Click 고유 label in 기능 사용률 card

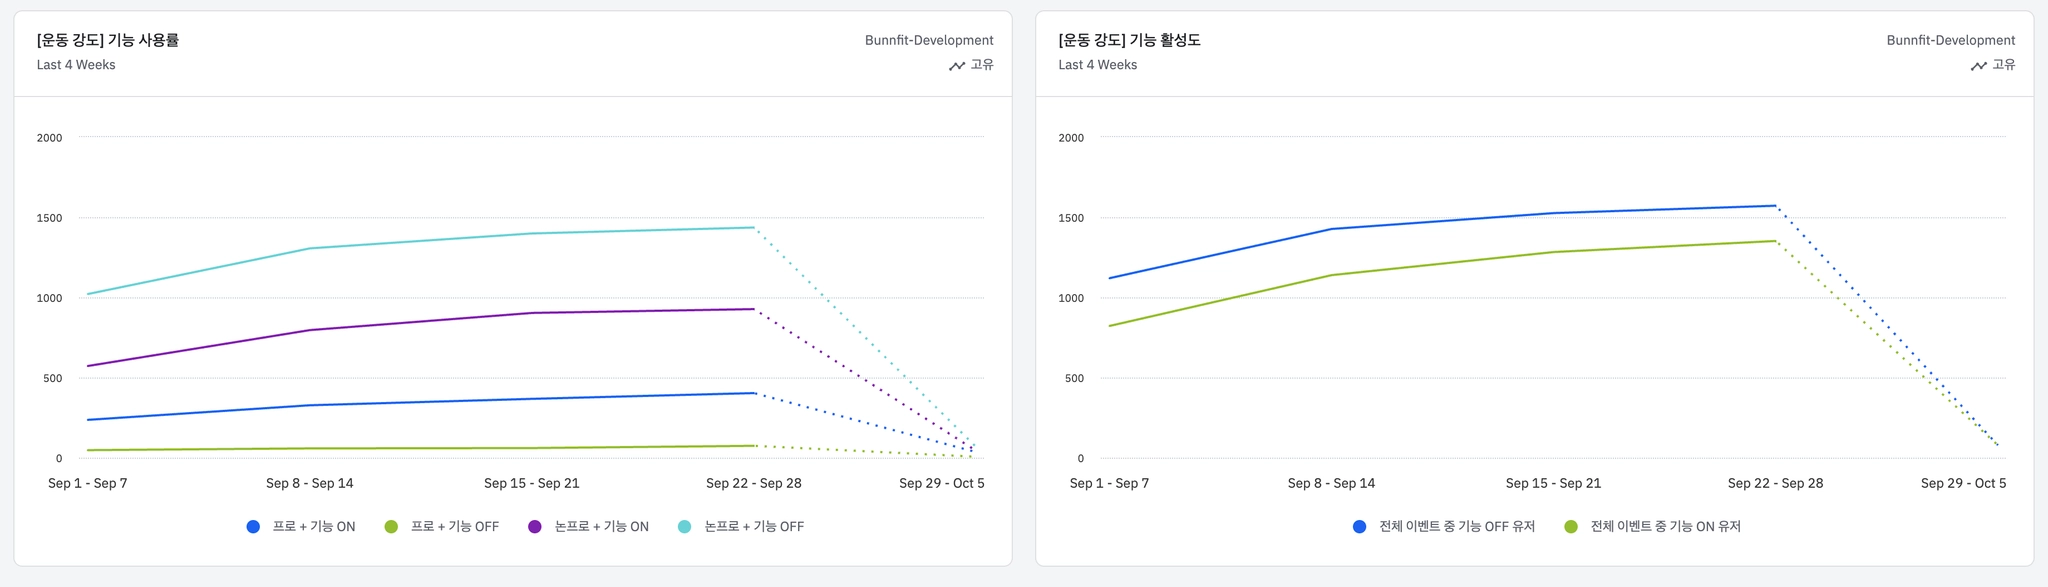pyautogui.click(x=982, y=65)
